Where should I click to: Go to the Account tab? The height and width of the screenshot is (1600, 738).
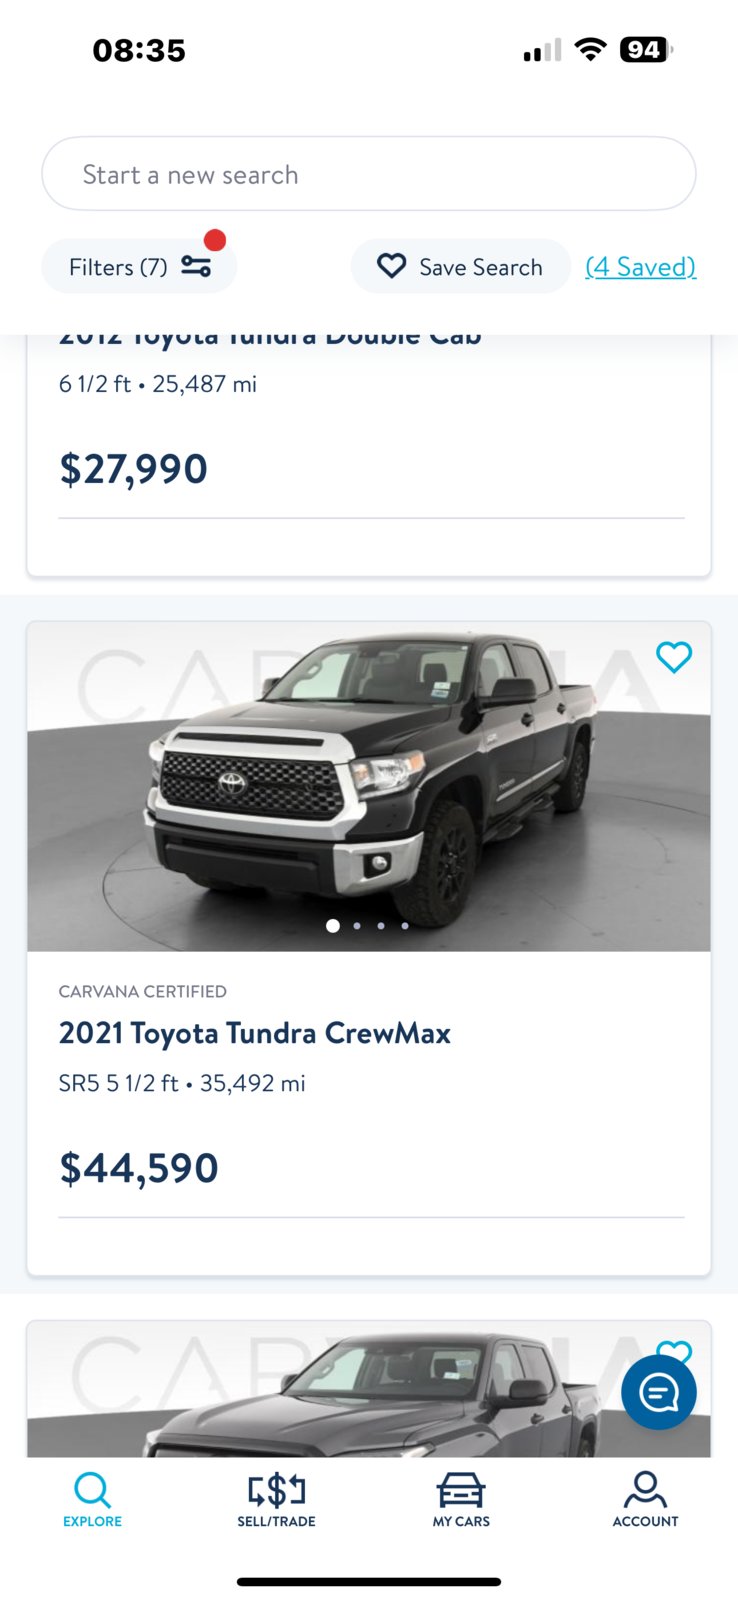click(645, 1499)
